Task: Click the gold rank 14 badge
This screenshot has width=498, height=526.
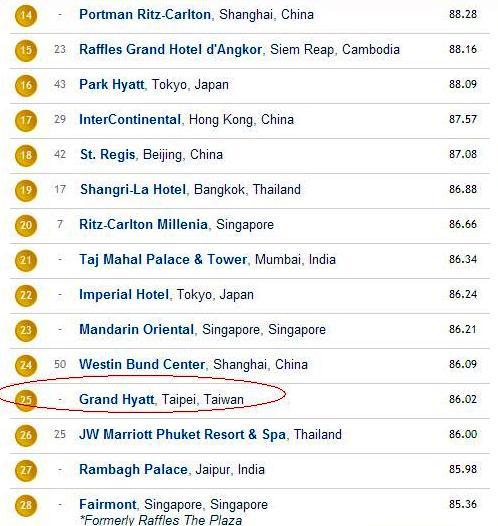Action: coord(26,15)
